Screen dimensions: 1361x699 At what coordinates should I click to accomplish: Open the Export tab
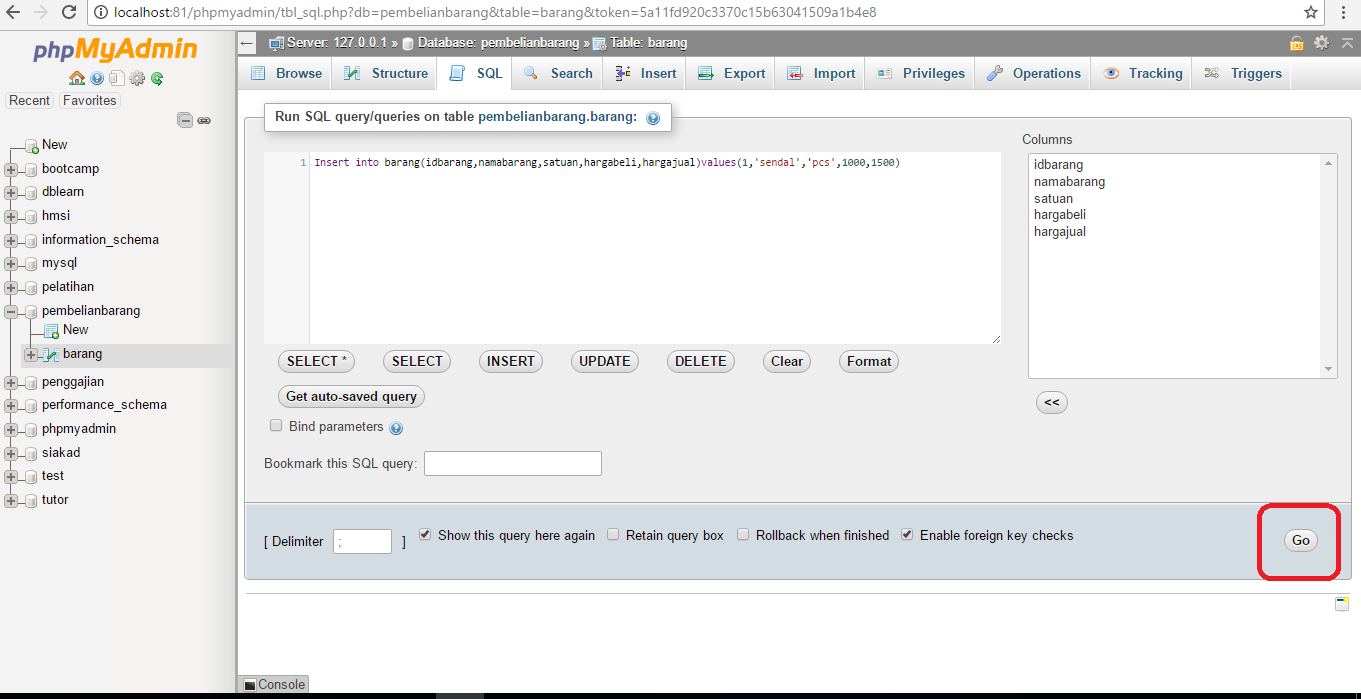click(739, 72)
